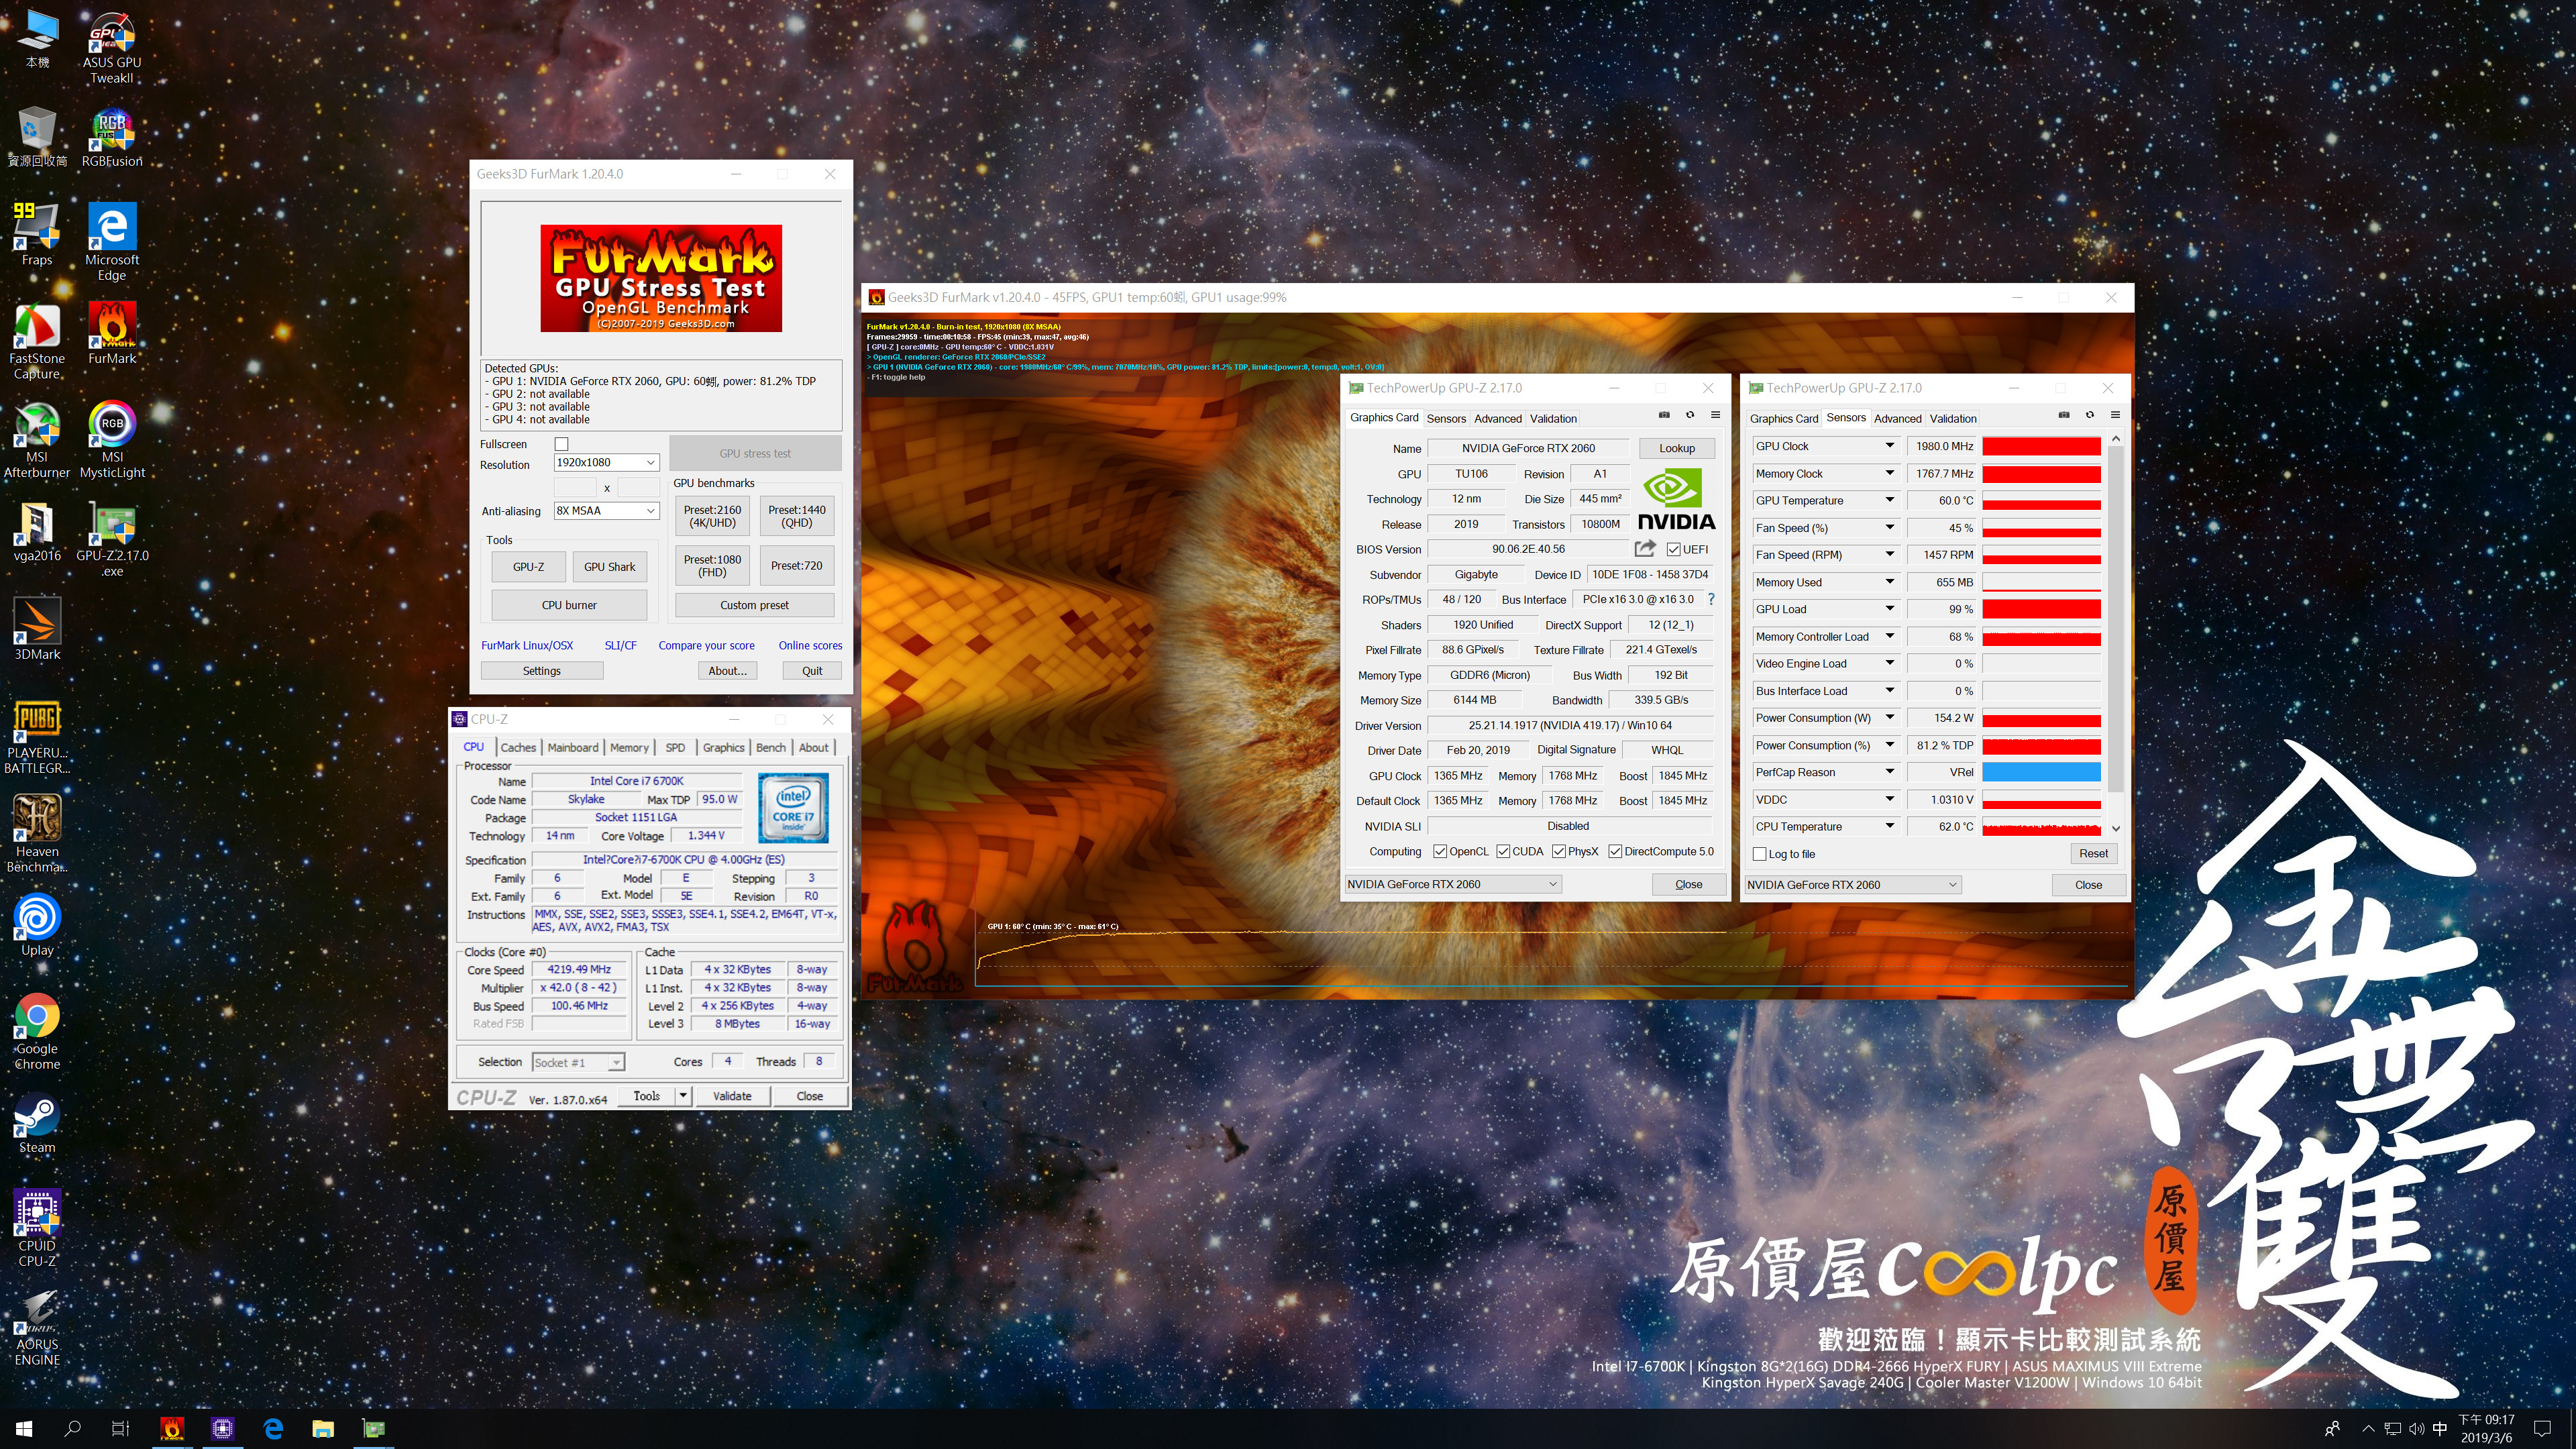This screenshot has width=2576, height=1449.
Task: Toggle PhysX checkbox in GPU-Z
Action: click(x=1559, y=851)
